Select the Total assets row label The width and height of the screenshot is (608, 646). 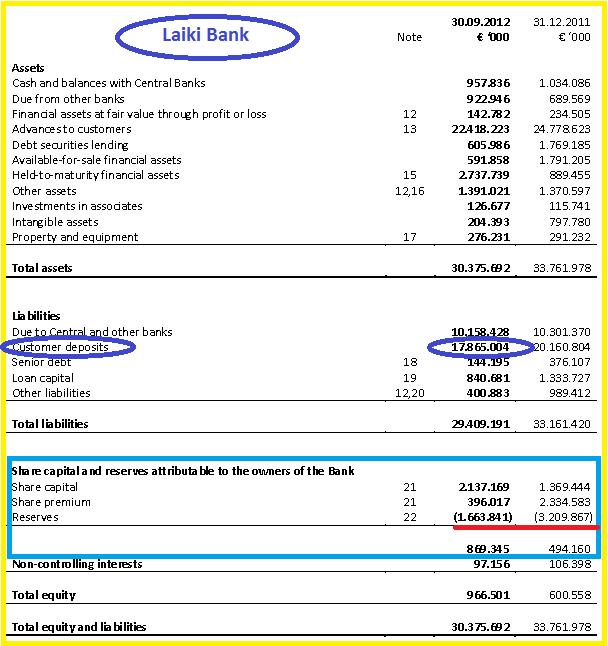[42, 268]
